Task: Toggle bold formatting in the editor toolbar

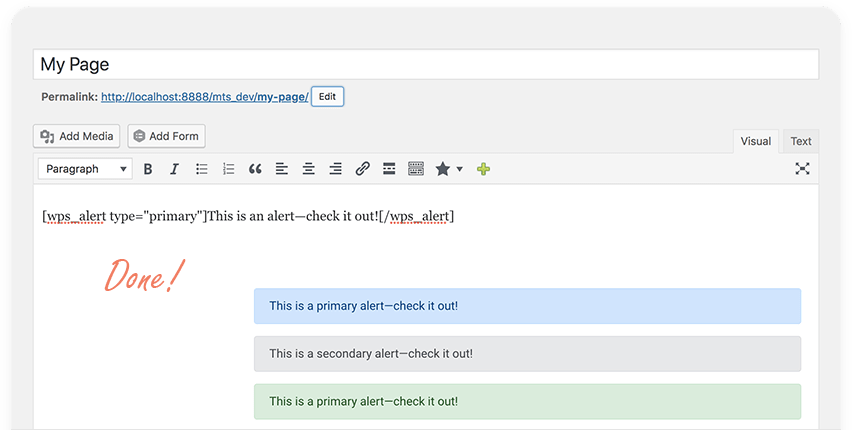Action: (x=148, y=169)
